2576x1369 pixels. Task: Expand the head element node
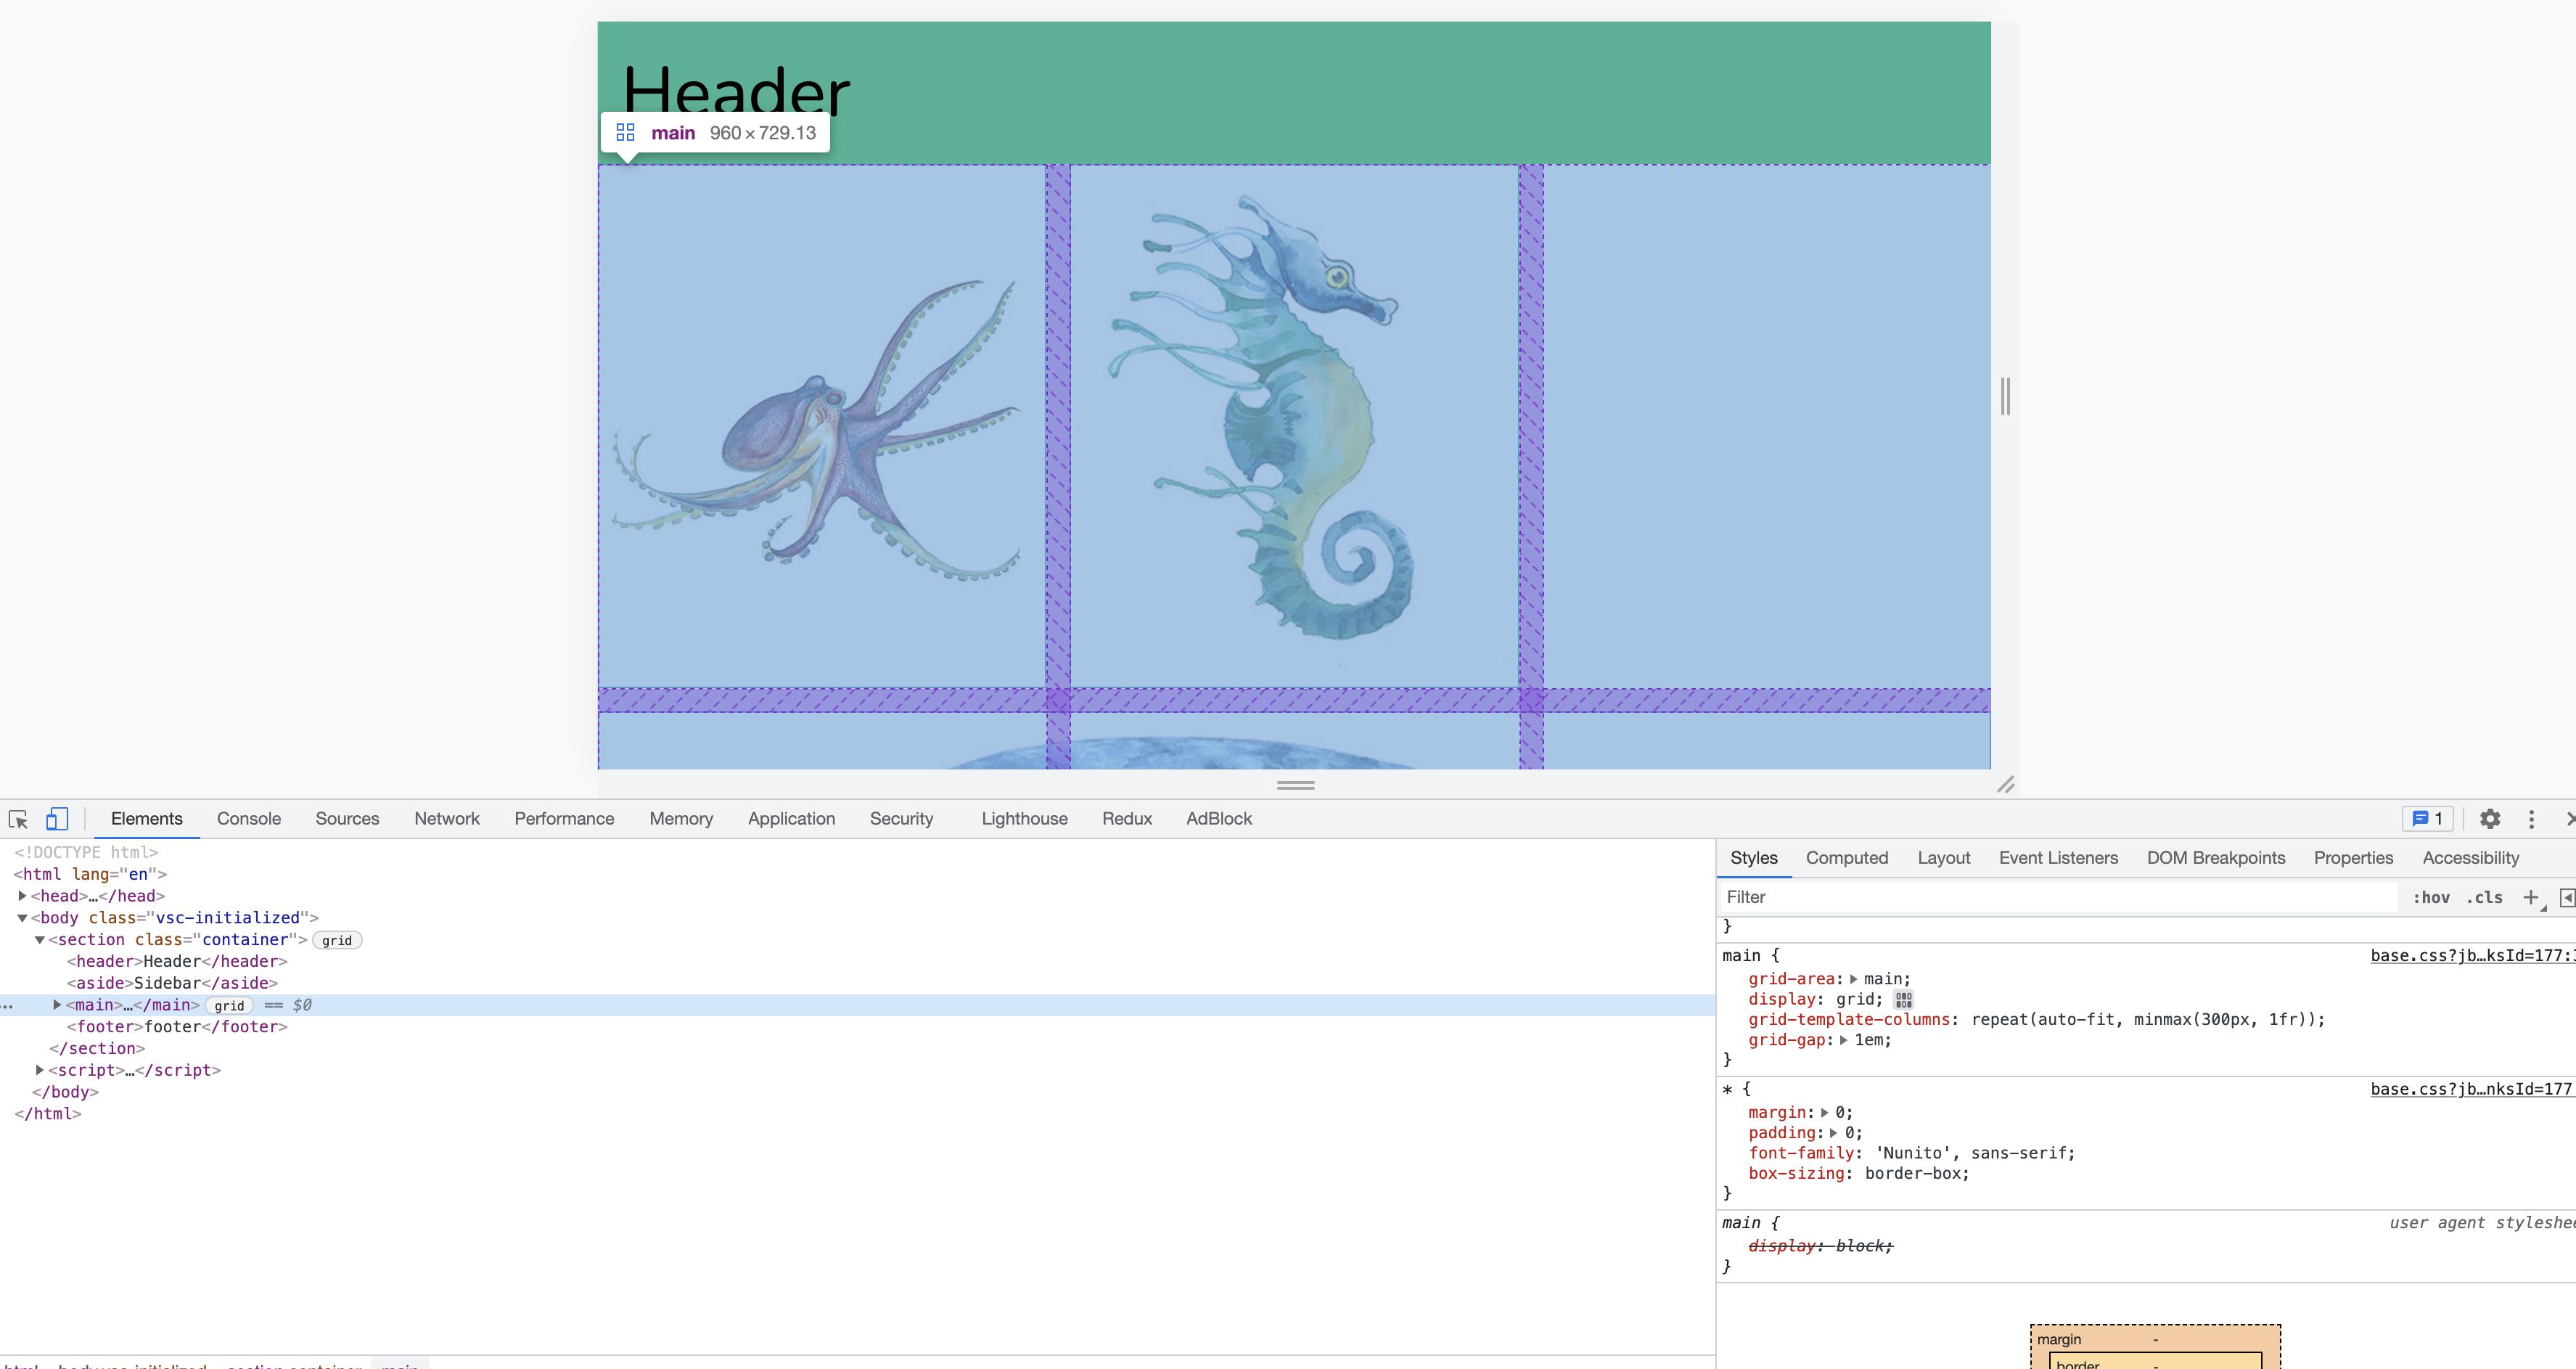(22, 896)
